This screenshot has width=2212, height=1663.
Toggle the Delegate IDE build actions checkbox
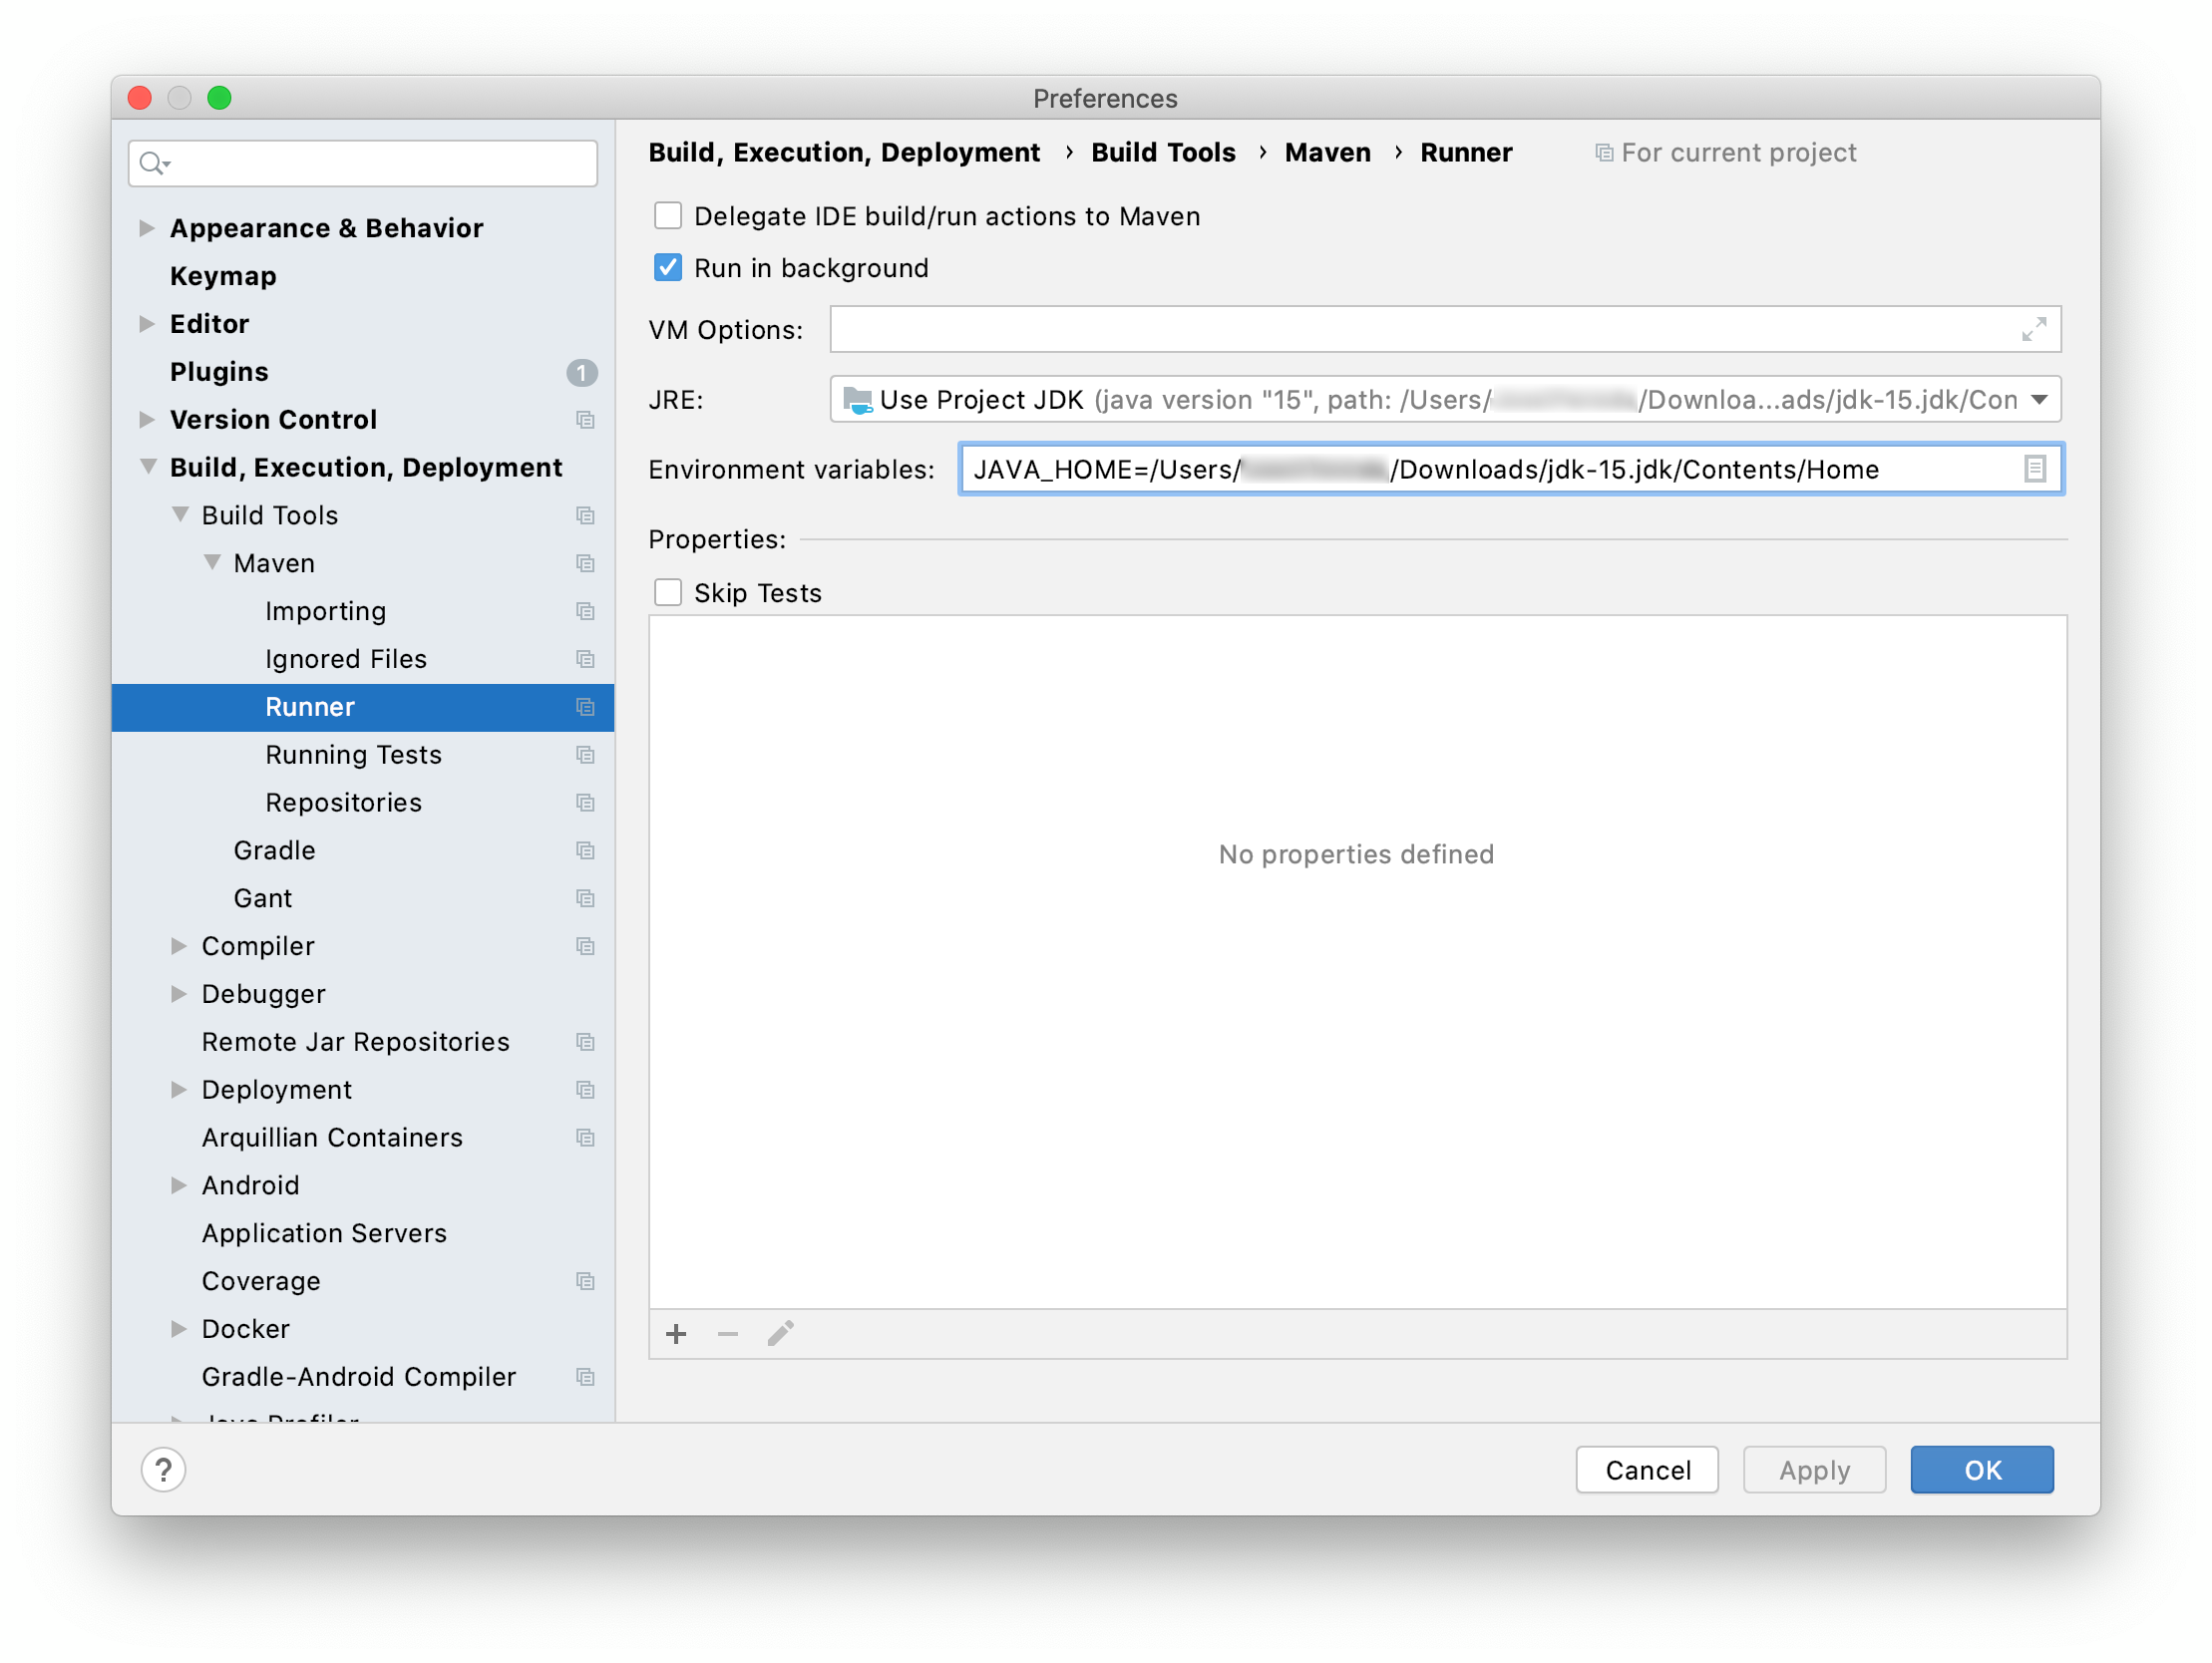point(671,215)
